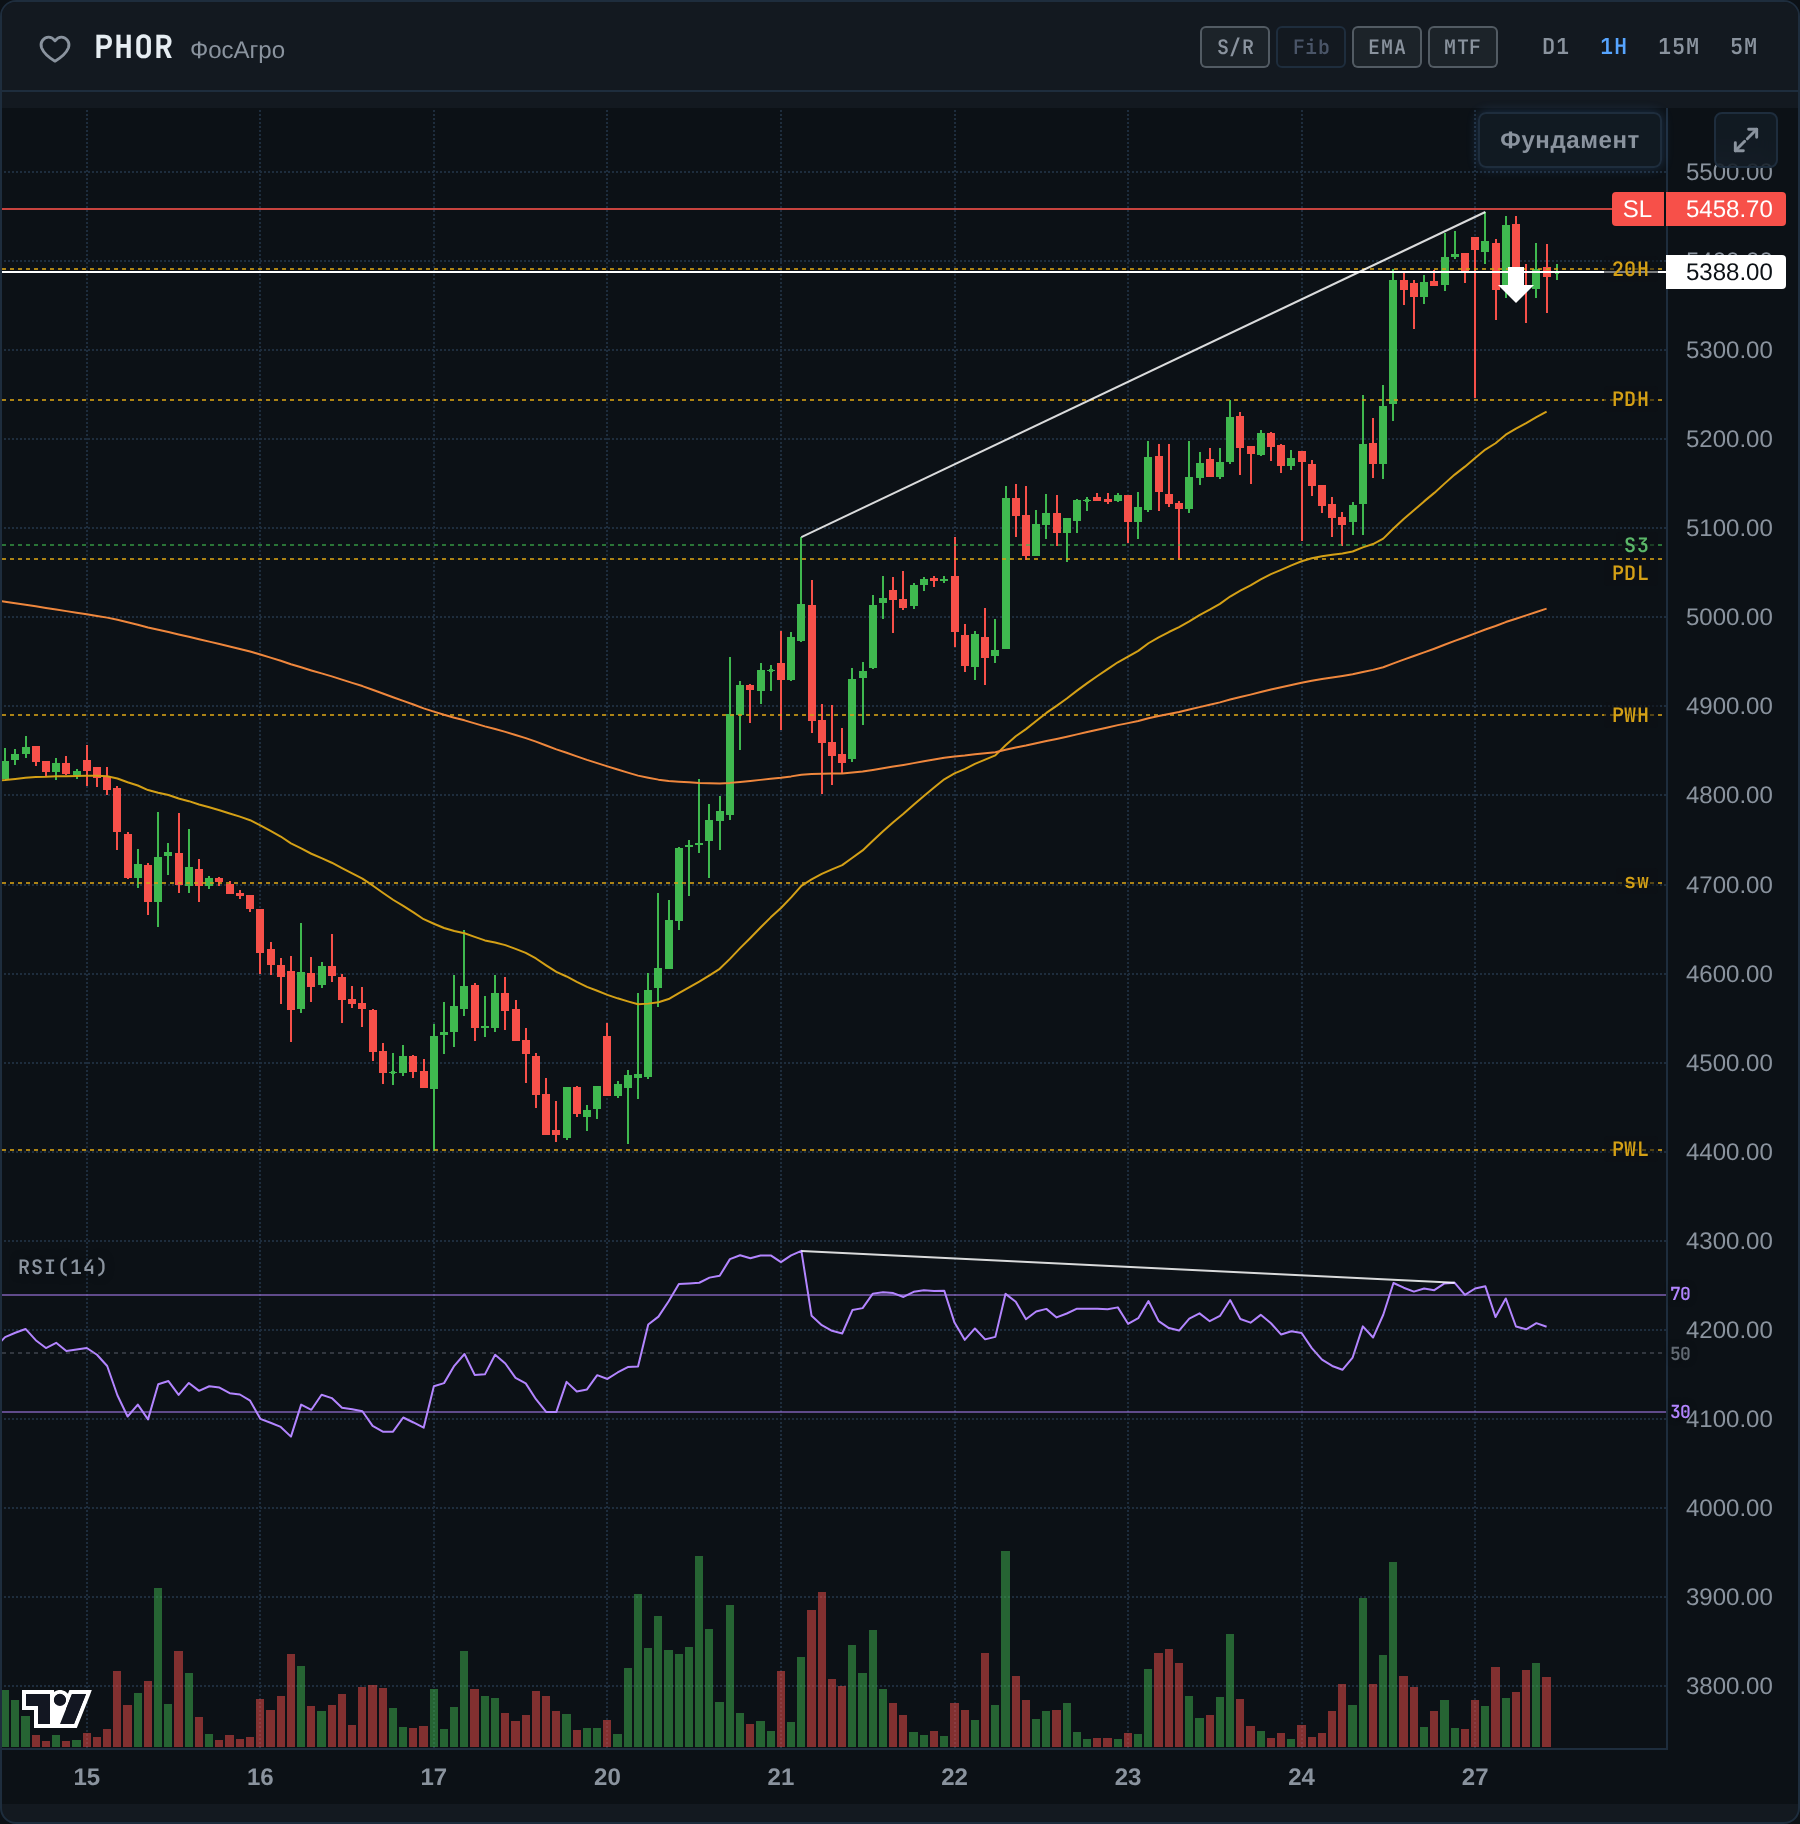Select the PWL level label
Screen dimensions: 1800x1824
click(1630, 1149)
